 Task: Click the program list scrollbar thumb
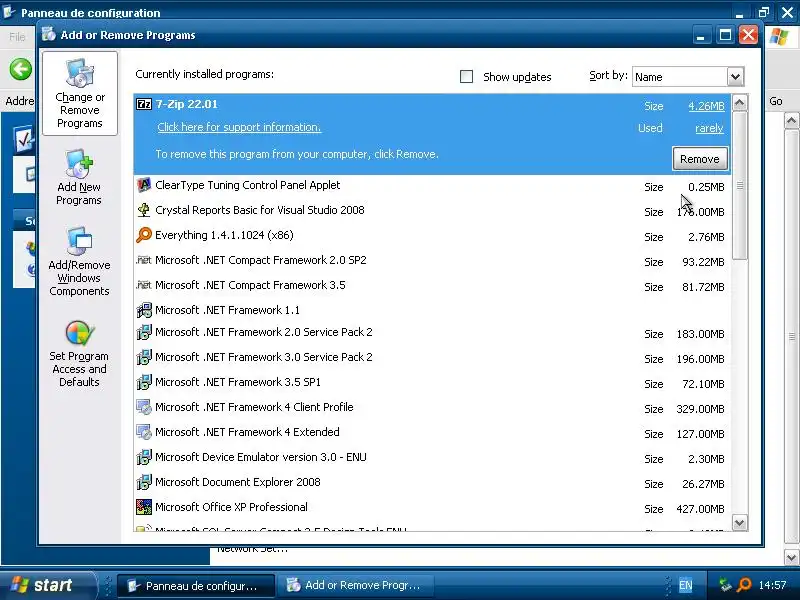tap(740, 186)
